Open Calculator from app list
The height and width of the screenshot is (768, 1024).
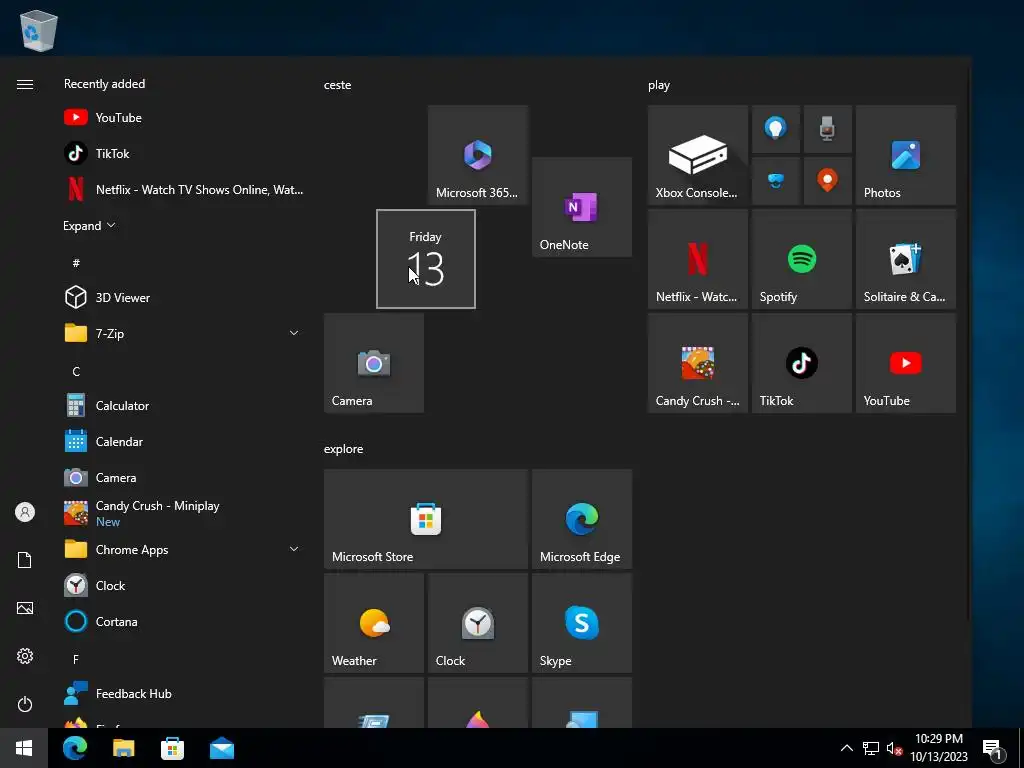pos(183,406)
